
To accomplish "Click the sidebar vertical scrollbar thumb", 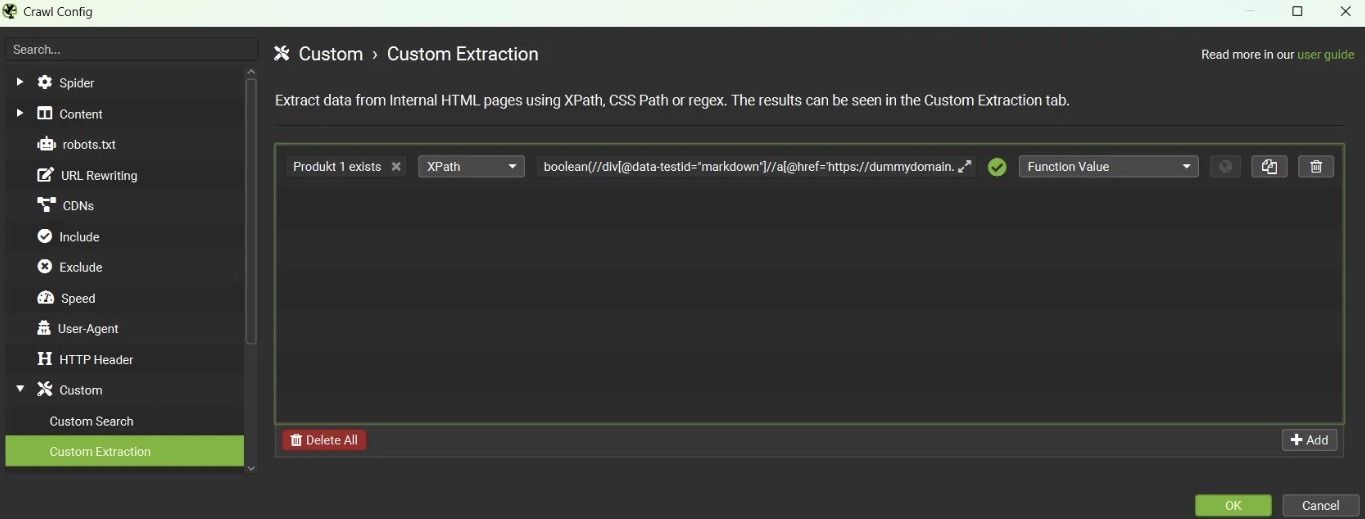I will pyautogui.click(x=251, y=211).
